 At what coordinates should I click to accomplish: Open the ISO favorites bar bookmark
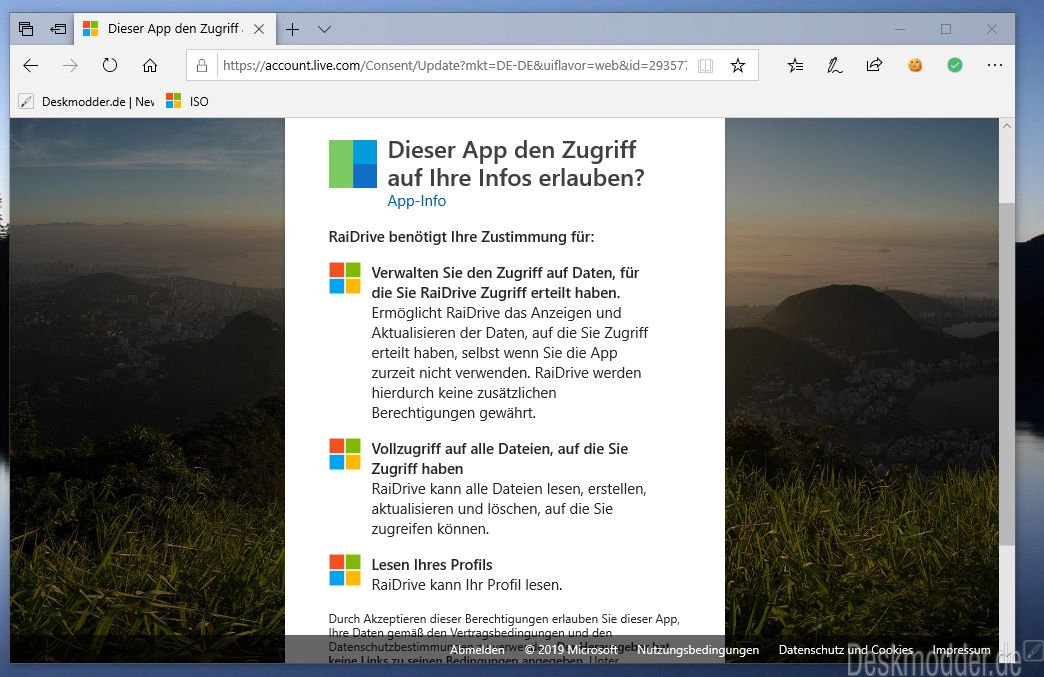click(x=188, y=101)
